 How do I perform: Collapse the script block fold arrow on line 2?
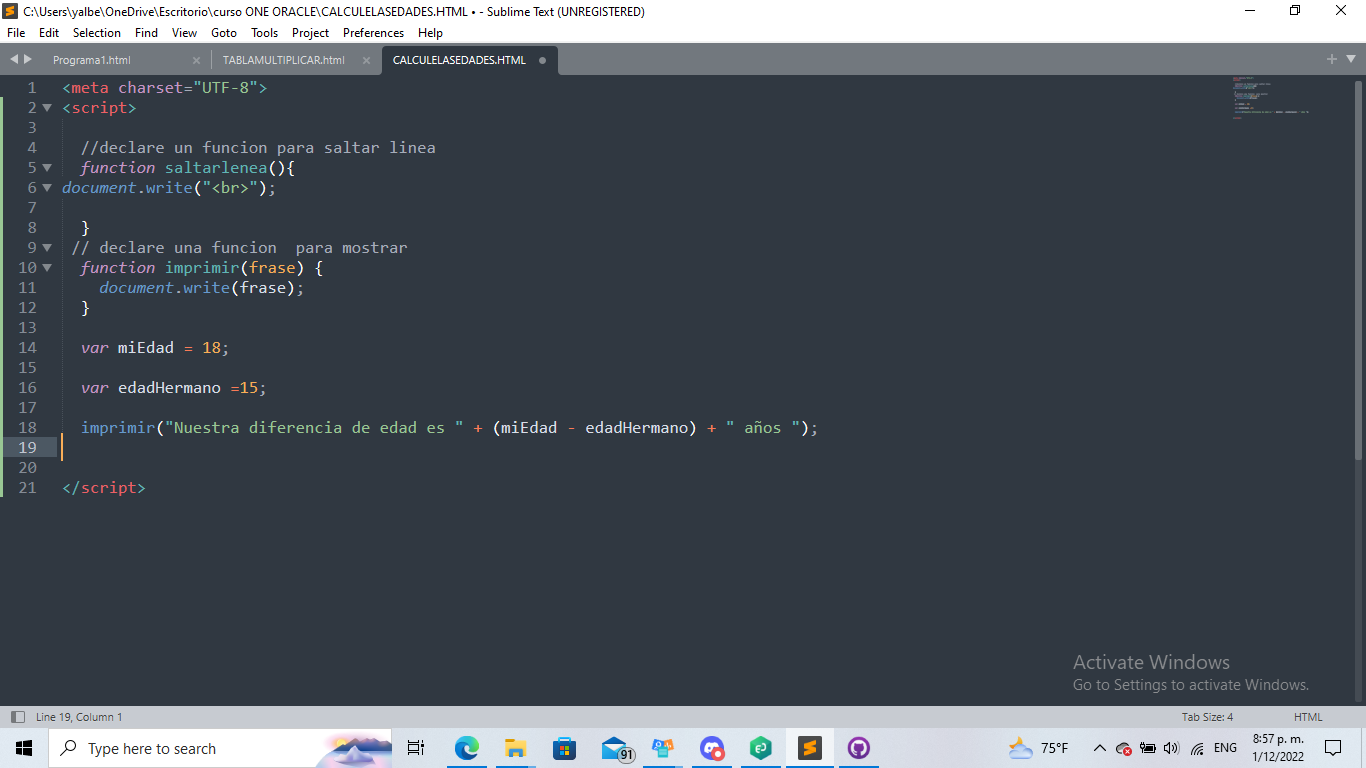[47, 108]
